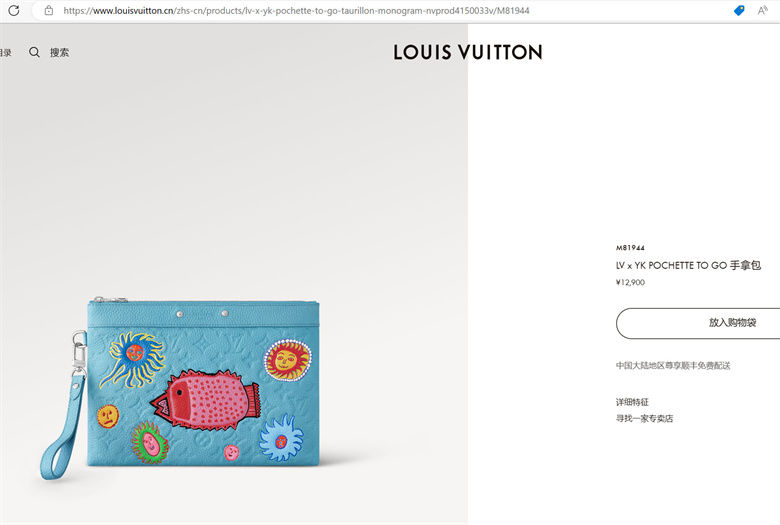
Task: Click the 中国大陆地区尊享顺丰免费配送 delivery notice
Action: coord(673,366)
